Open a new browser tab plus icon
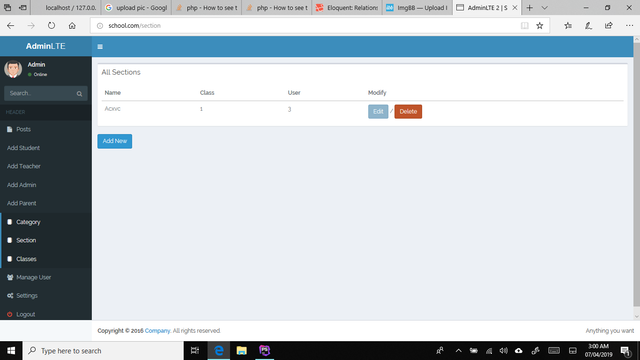 [529, 8]
